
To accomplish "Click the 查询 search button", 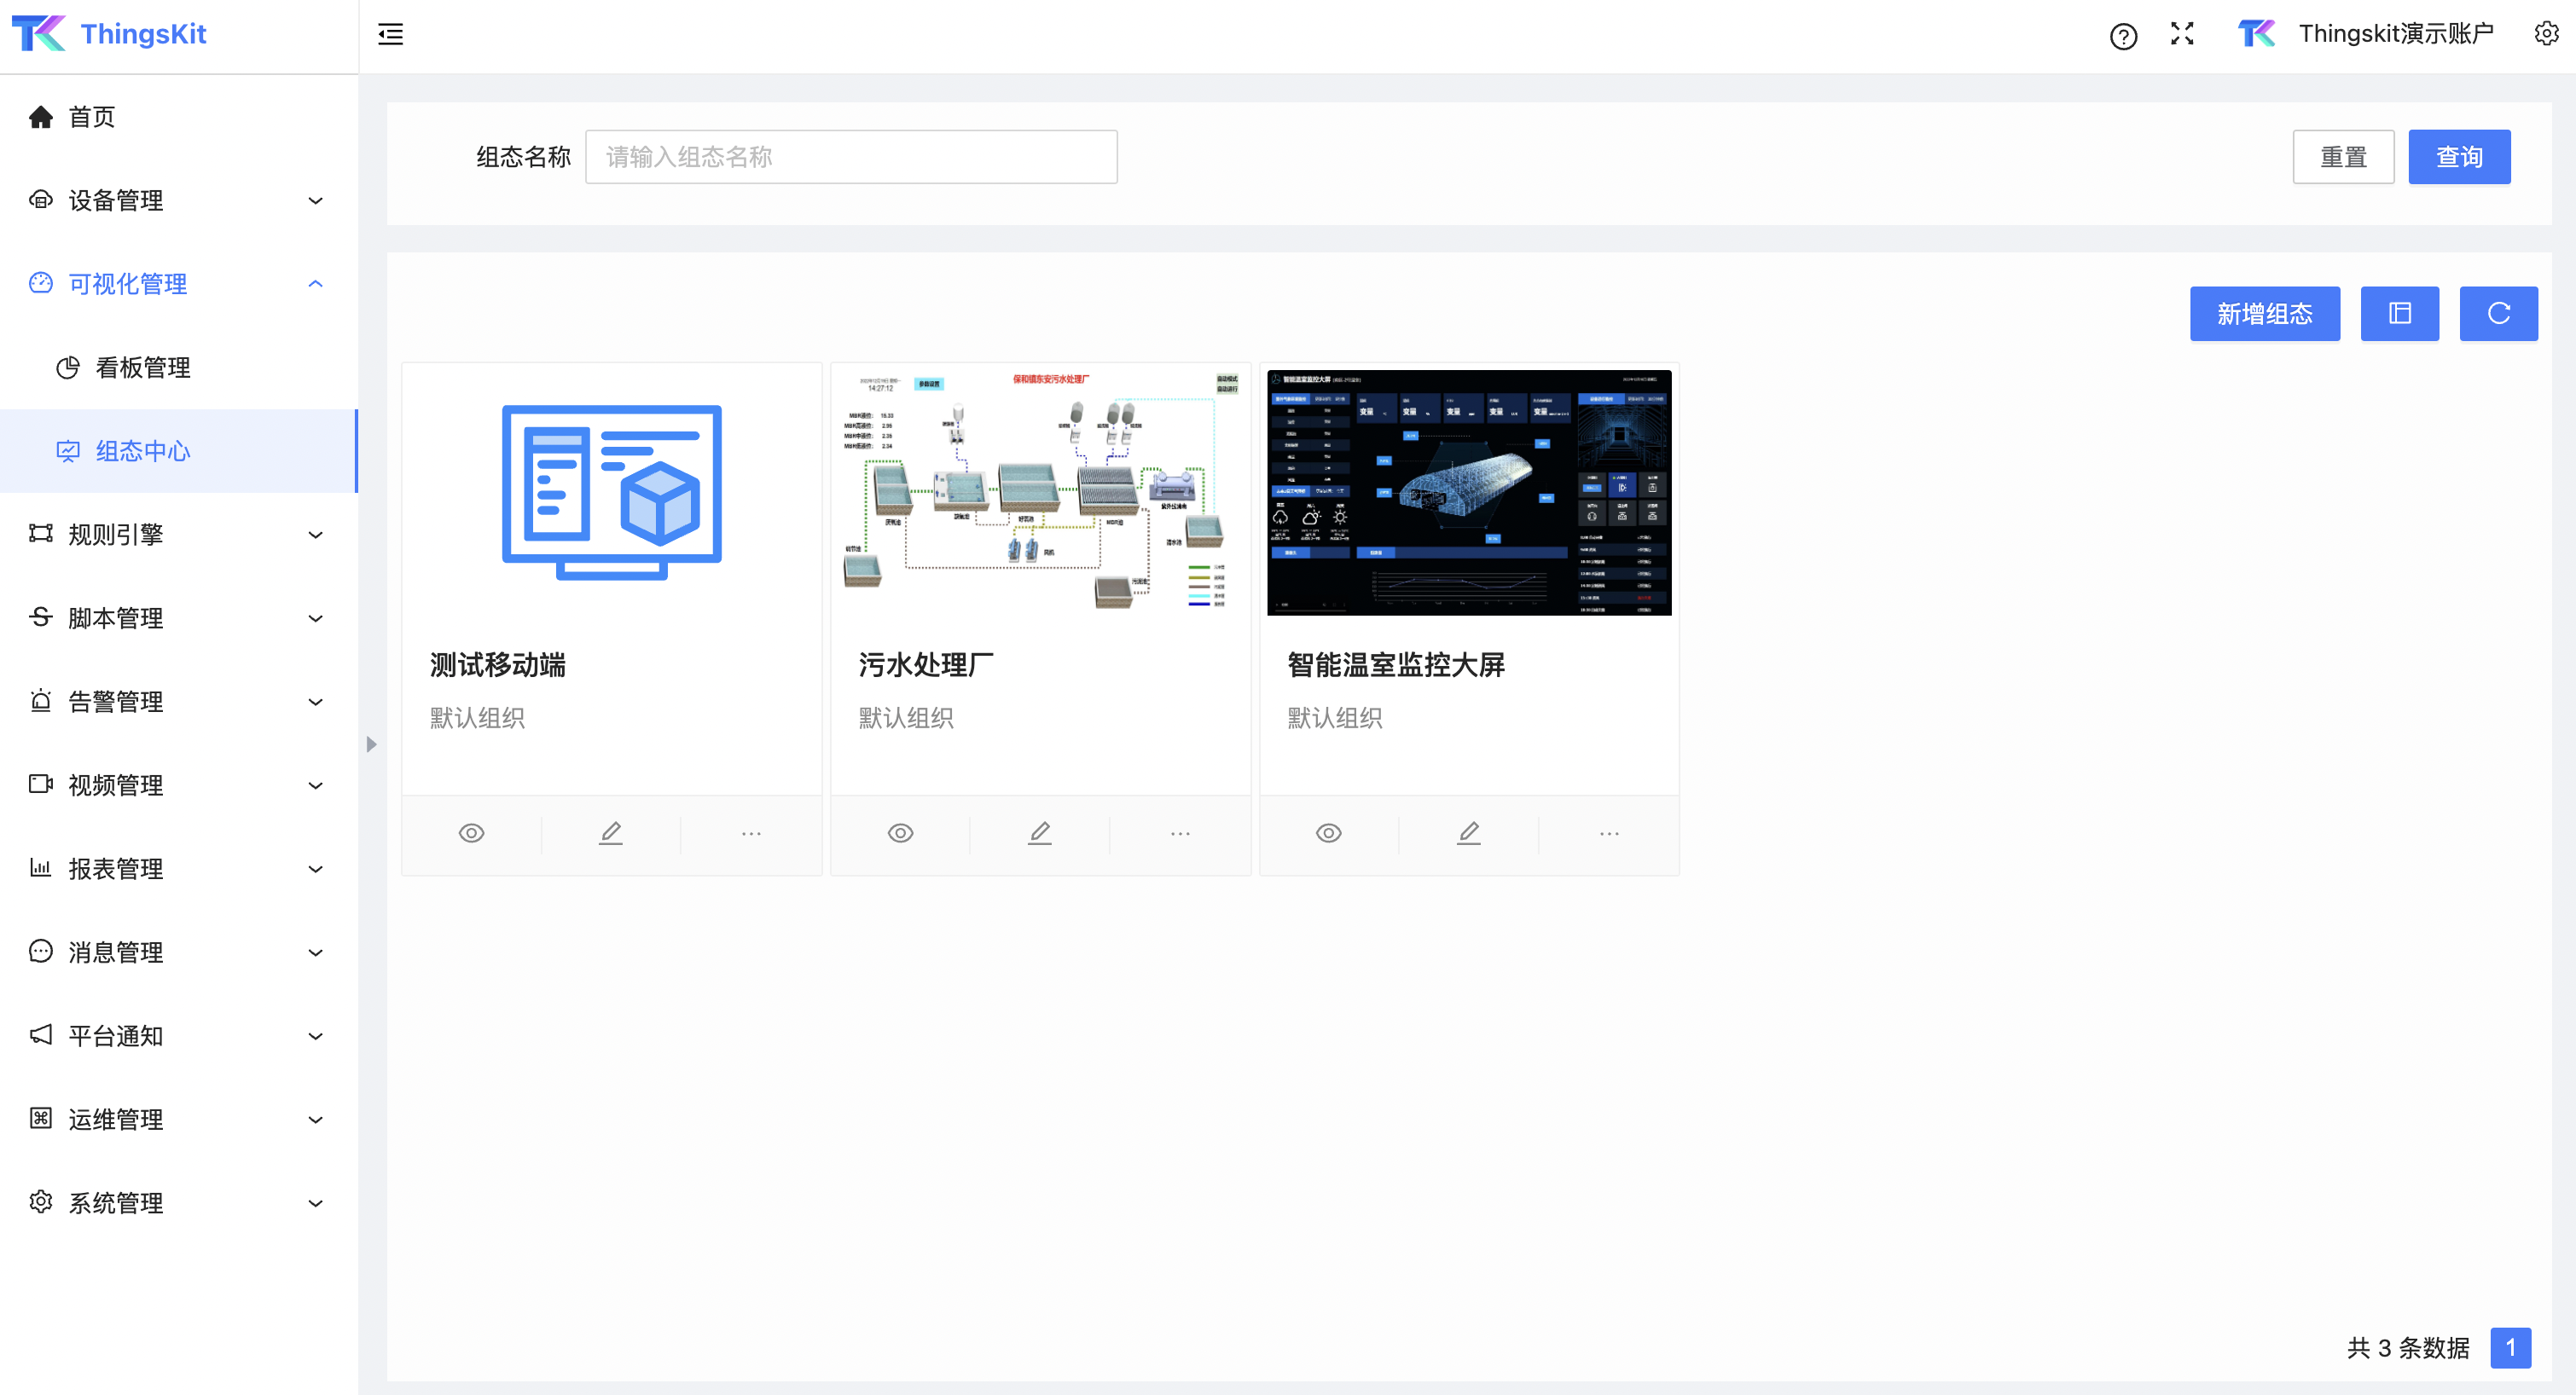I will (2458, 157).
